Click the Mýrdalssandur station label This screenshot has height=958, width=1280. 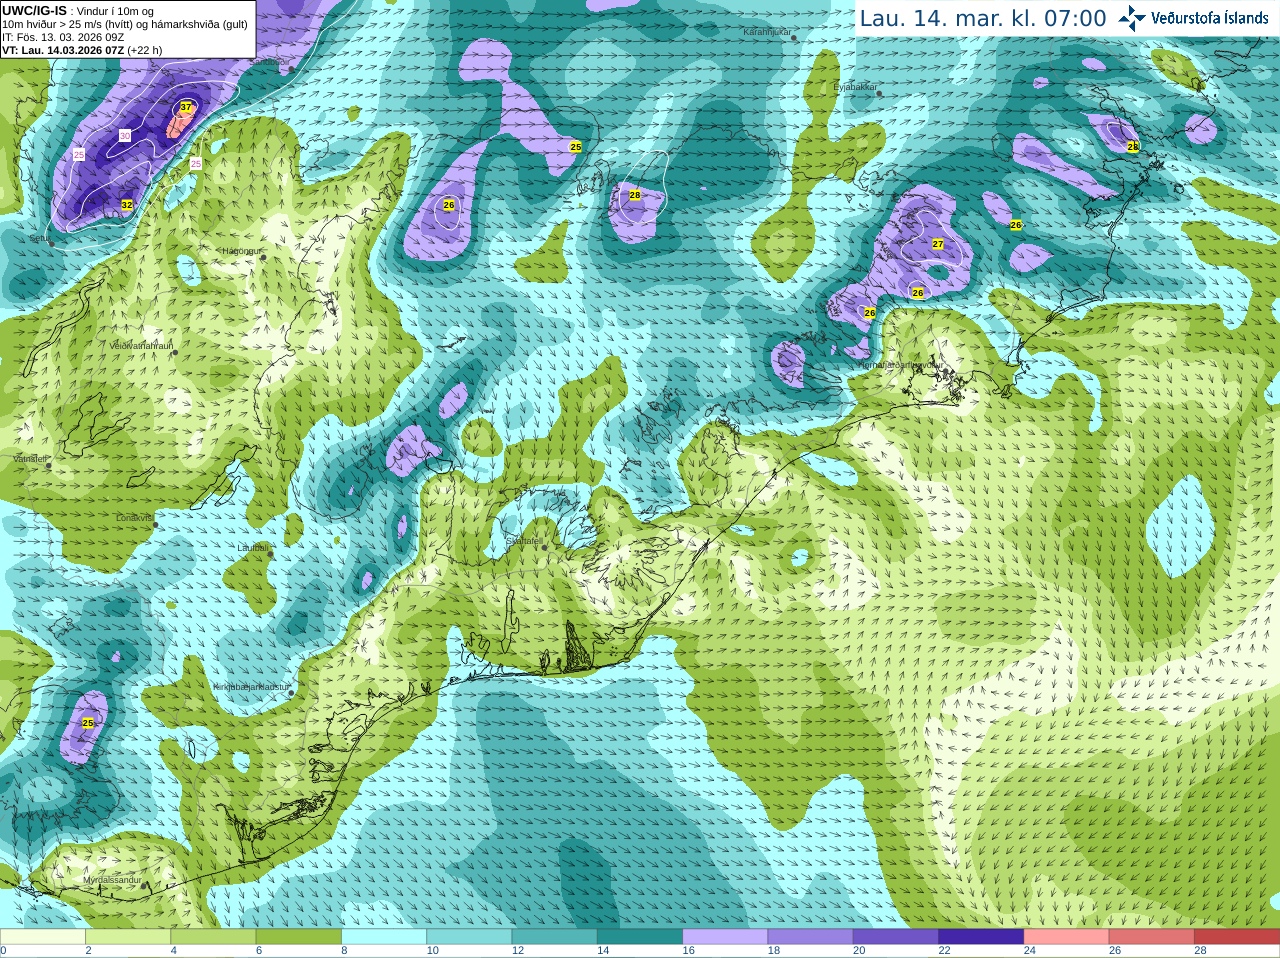pos(112,880)
